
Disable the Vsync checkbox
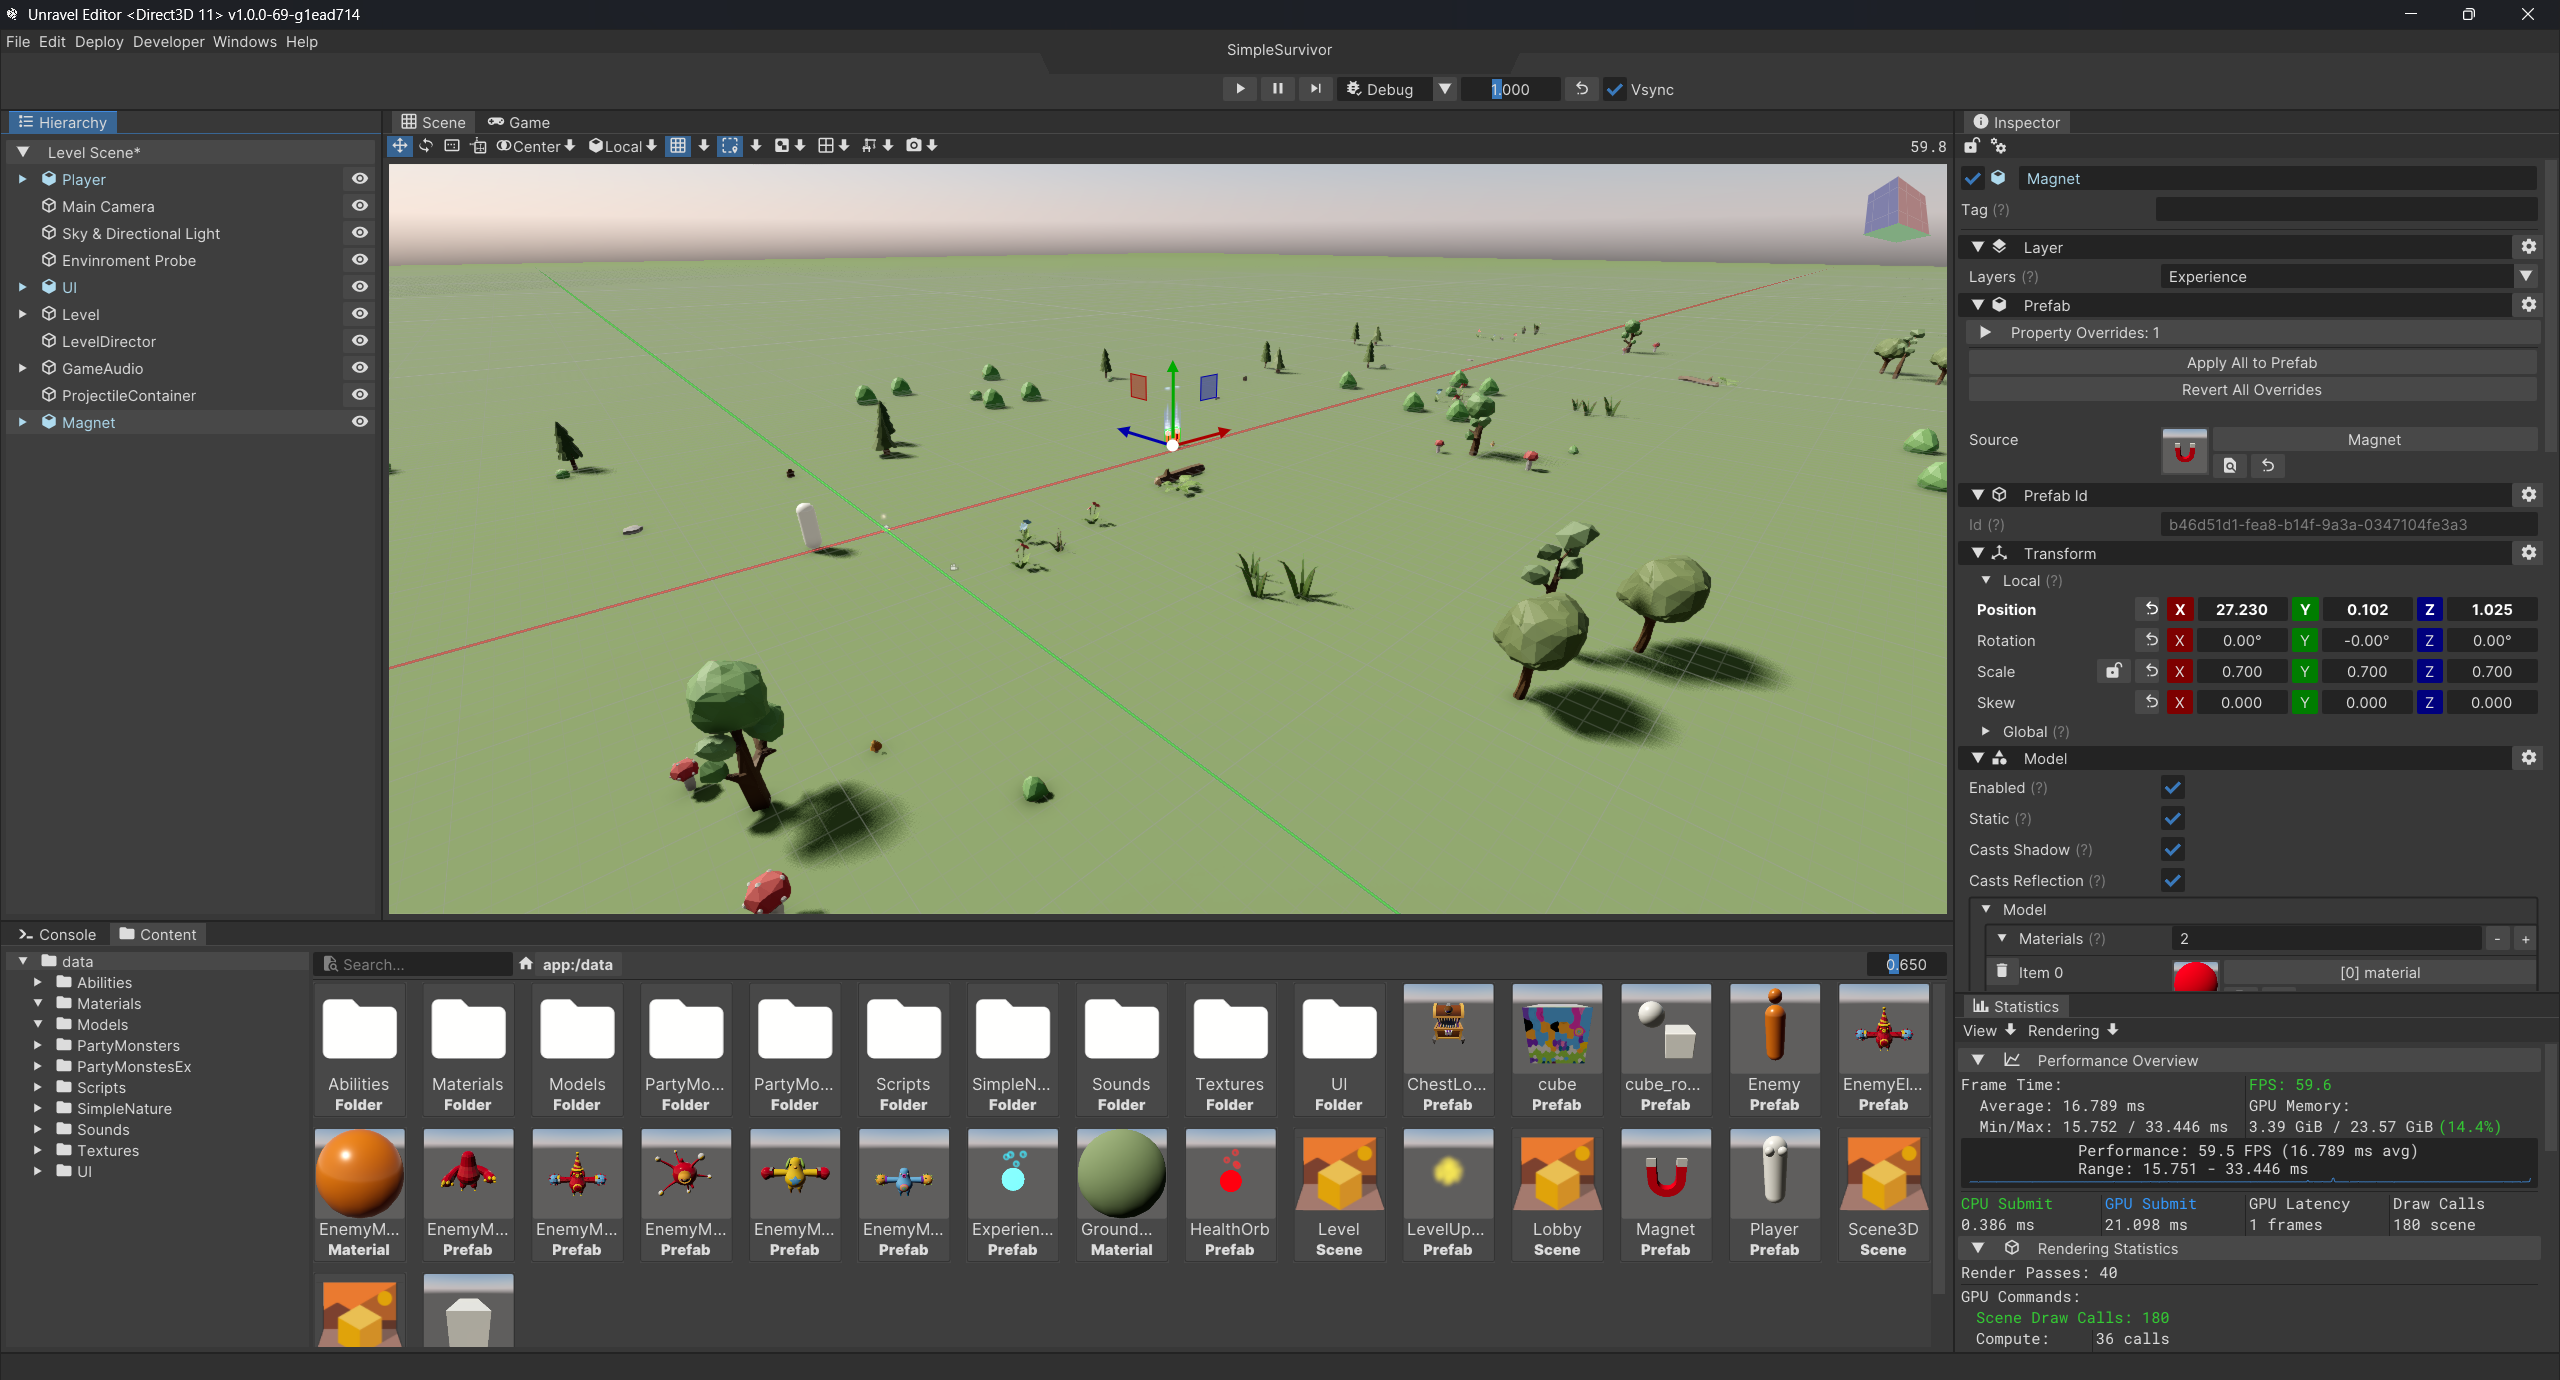point(1613,89)
